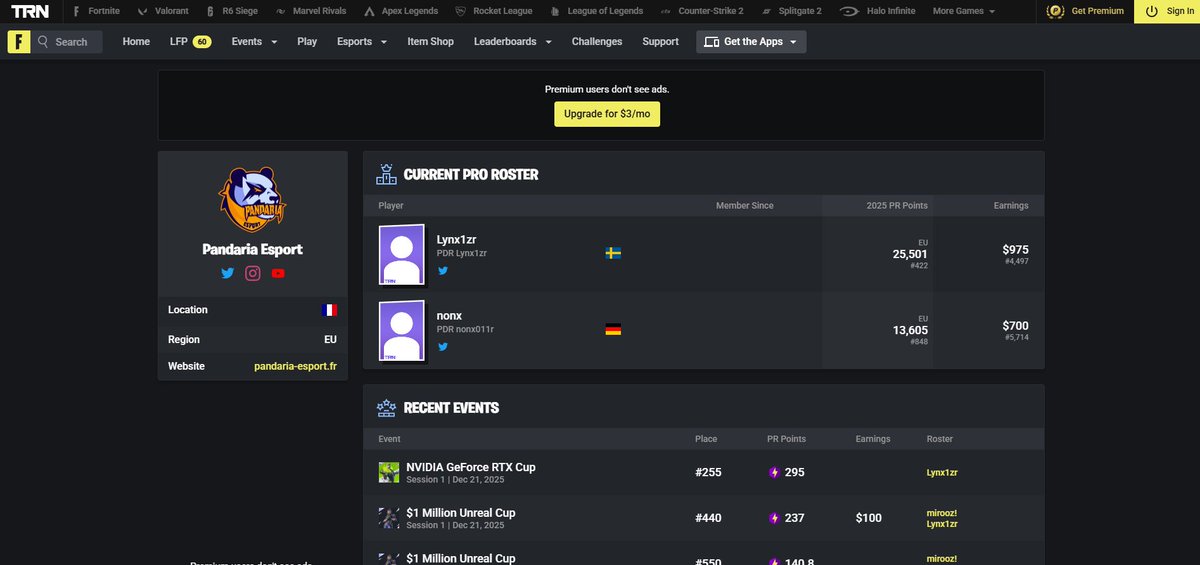Viewport: 1200px width, 565px height.
Task: Open the TRN logo home link
Action: (x=30, y=11)
